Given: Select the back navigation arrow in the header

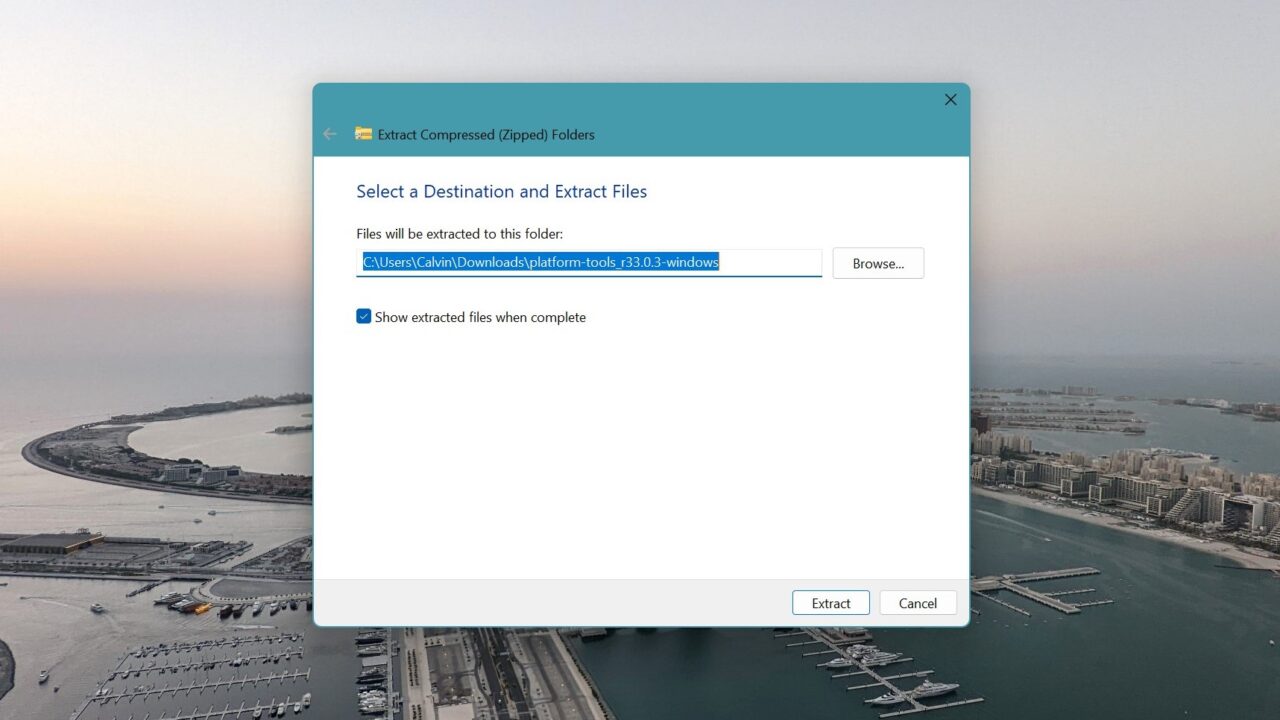Looking at the screenshot, I should pos(330,133).
